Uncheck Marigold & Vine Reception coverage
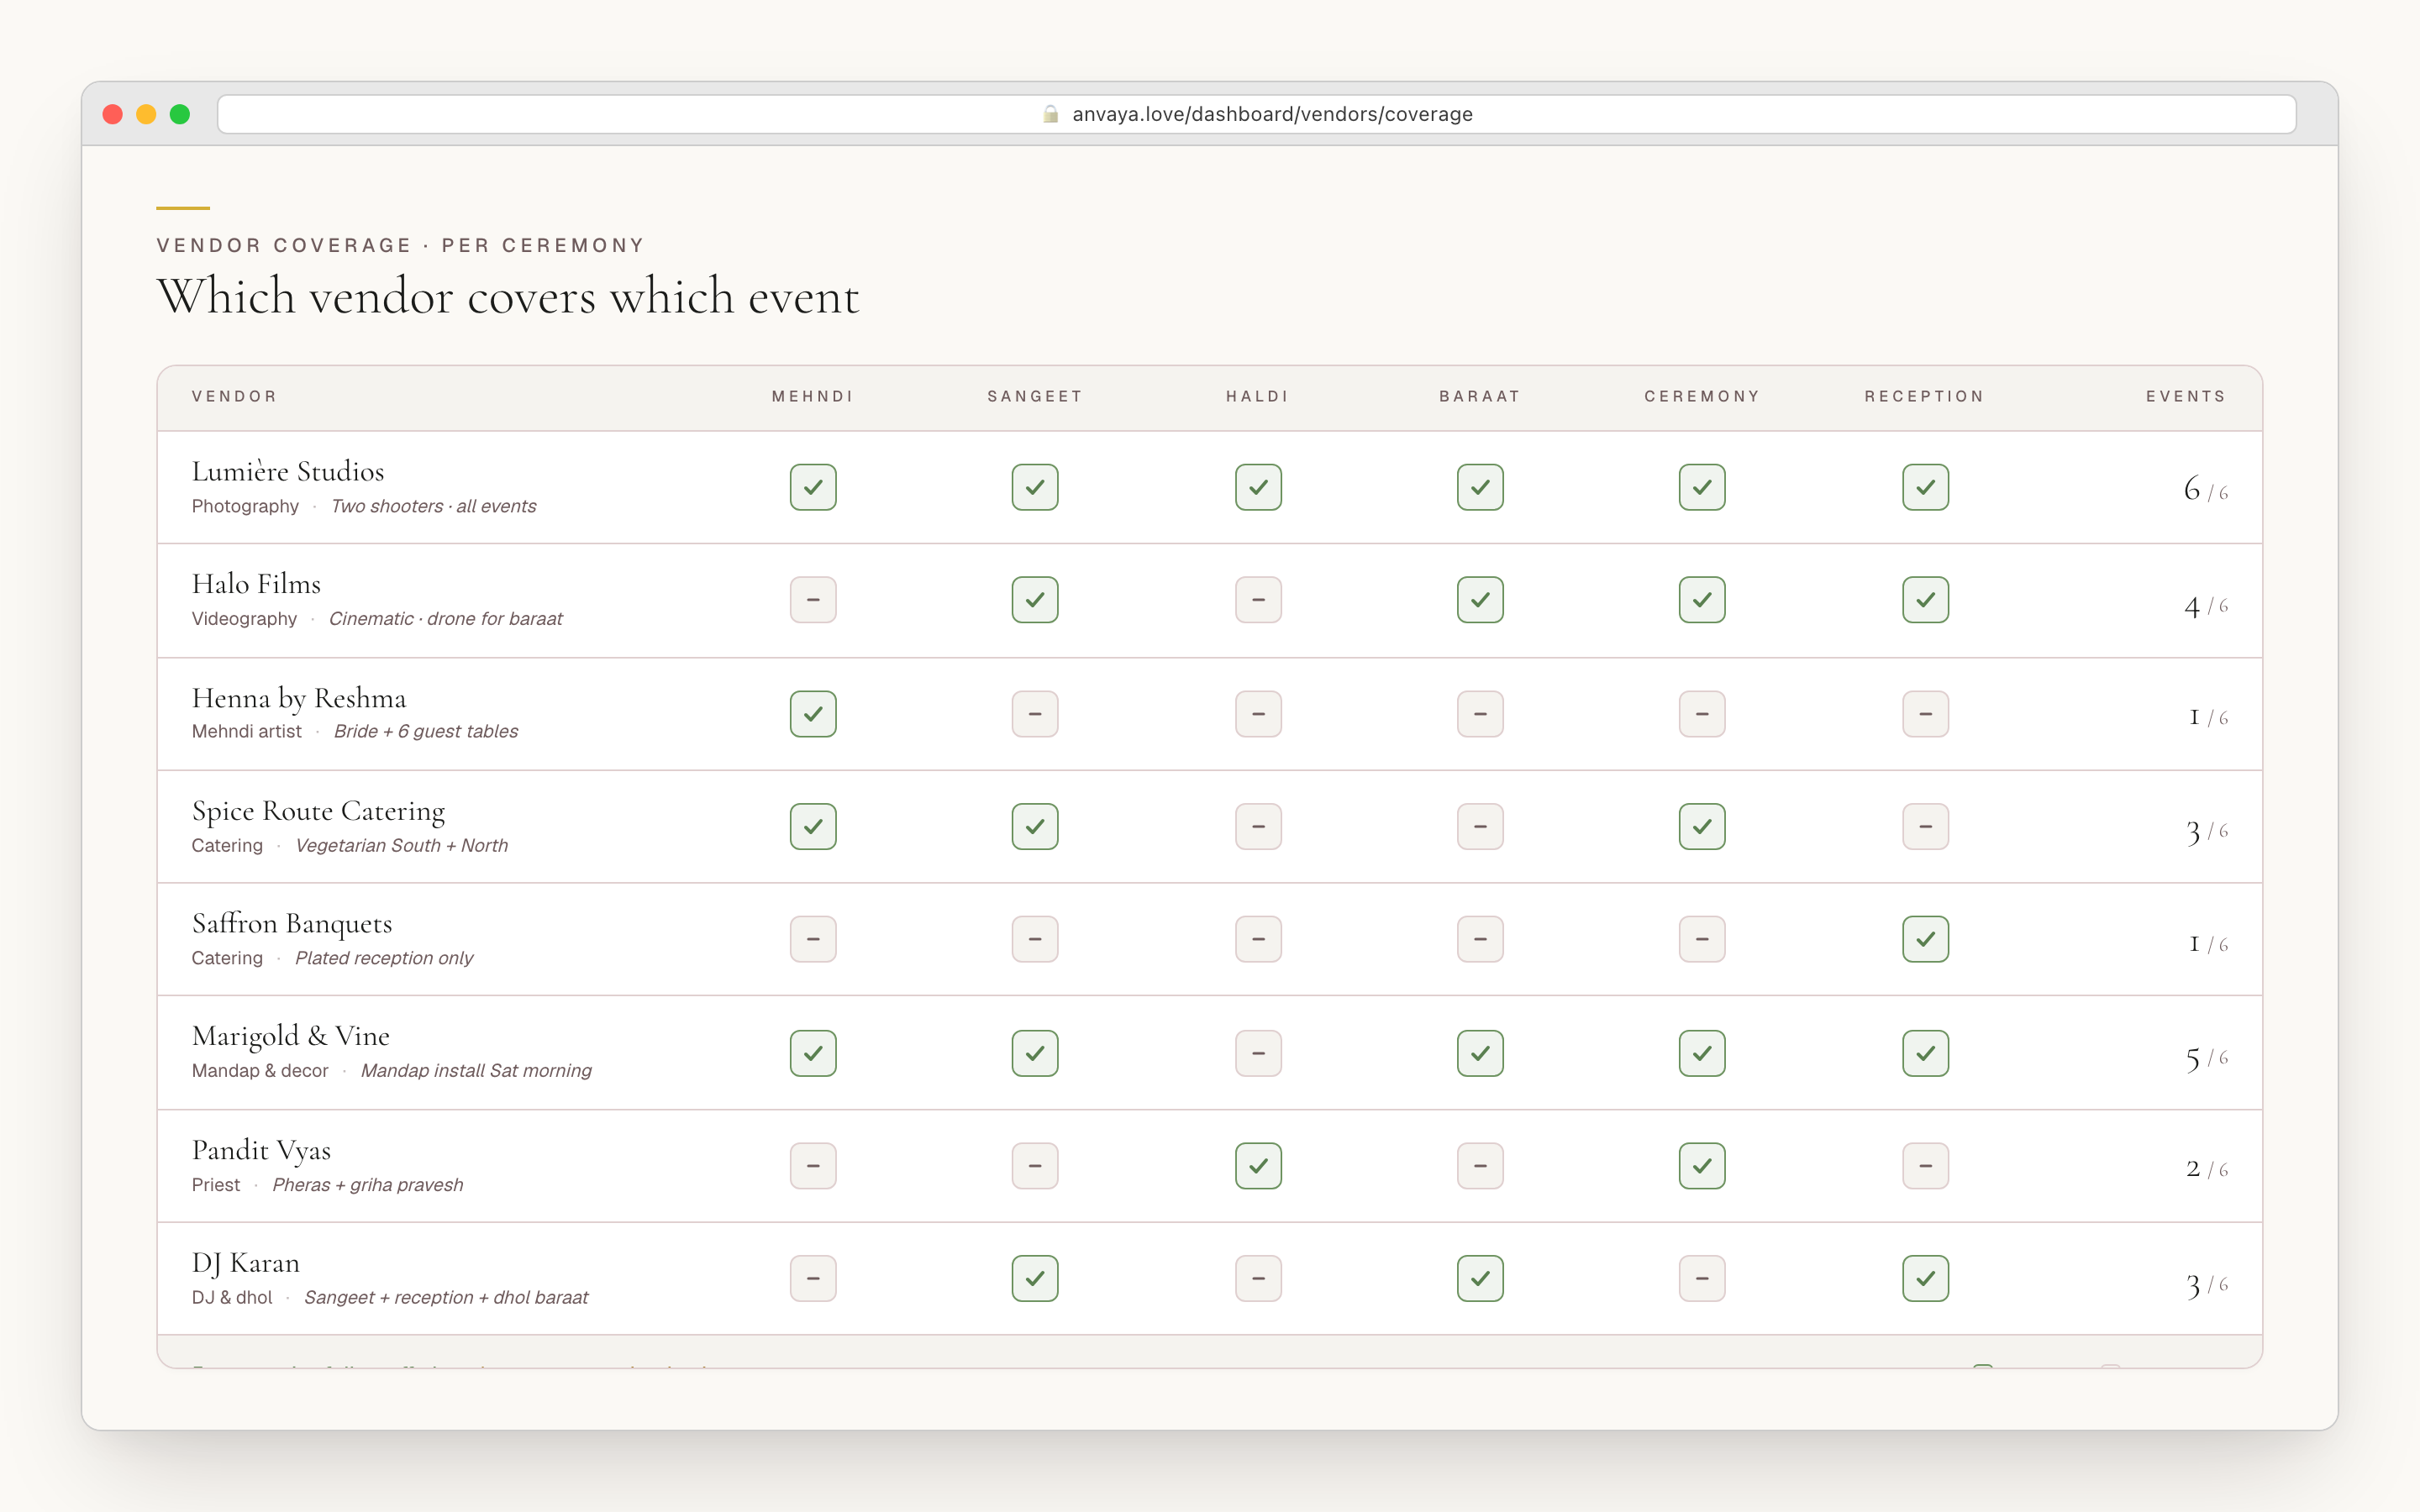Viewport: 2420px width, 1512px height. [1925, 1053]
